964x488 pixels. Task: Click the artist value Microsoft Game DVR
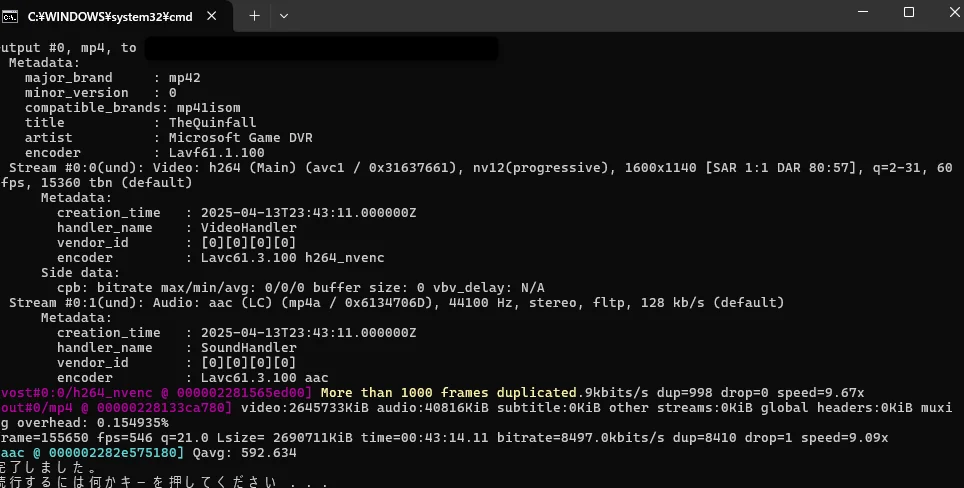240,138
